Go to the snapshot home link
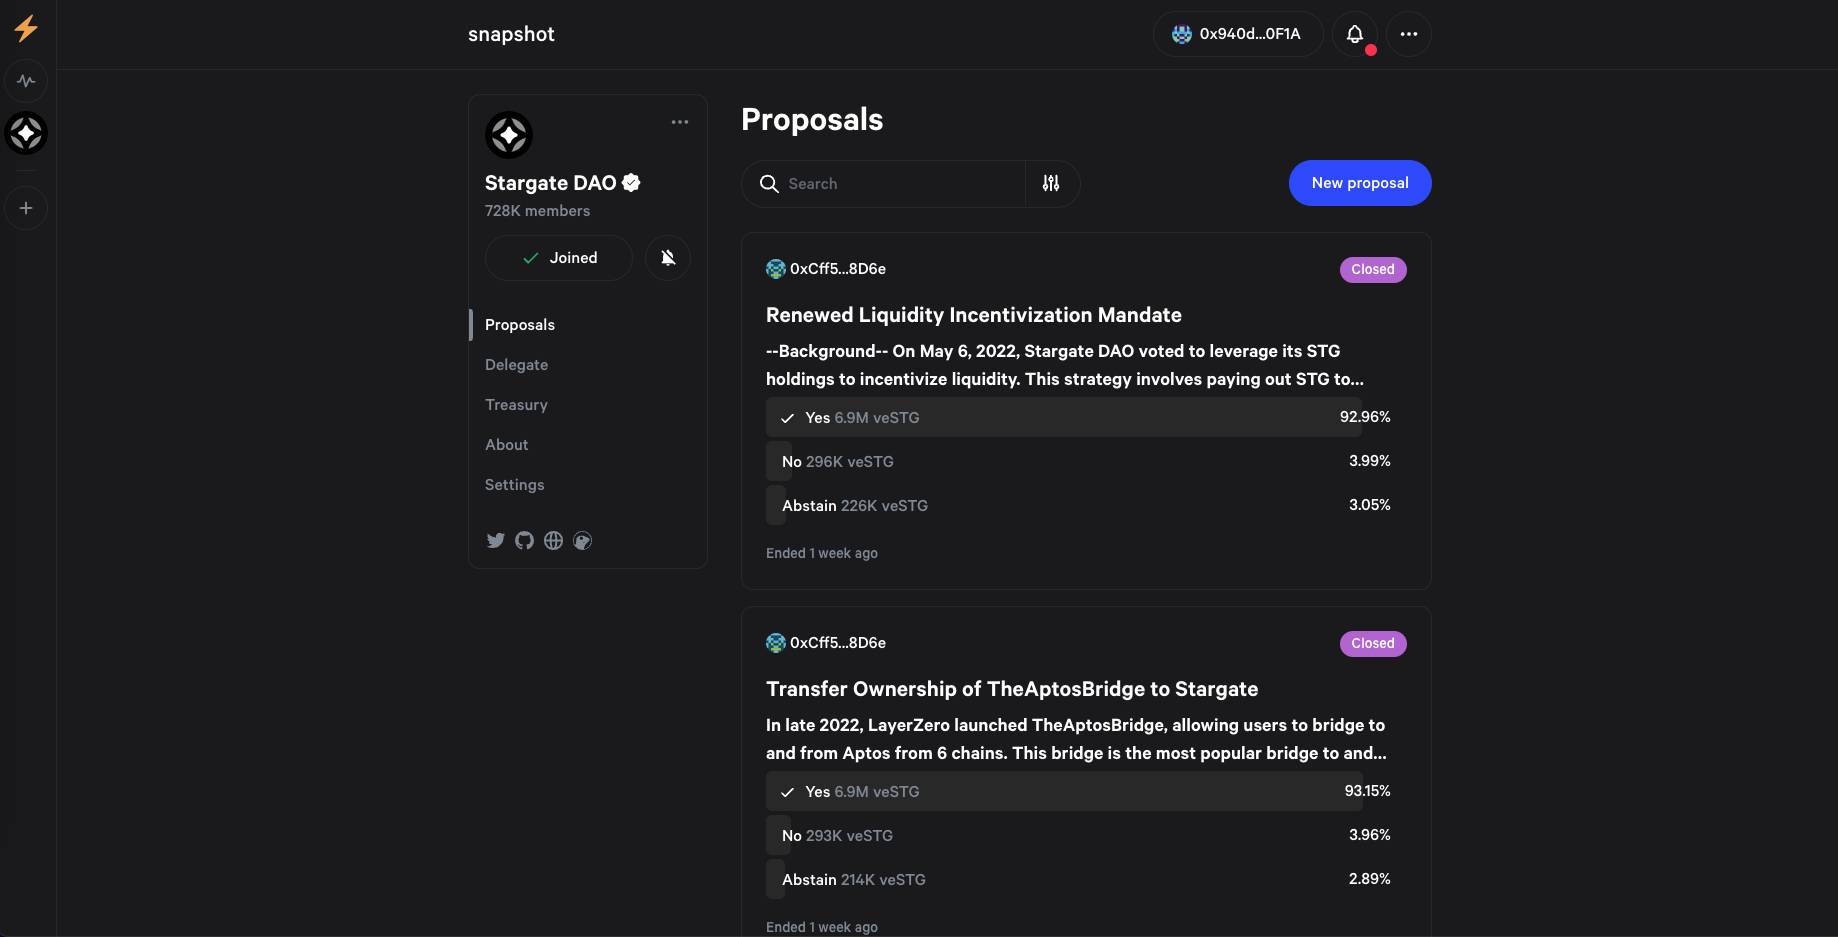This screenshot has height=937, width=1838. [511, 34]
